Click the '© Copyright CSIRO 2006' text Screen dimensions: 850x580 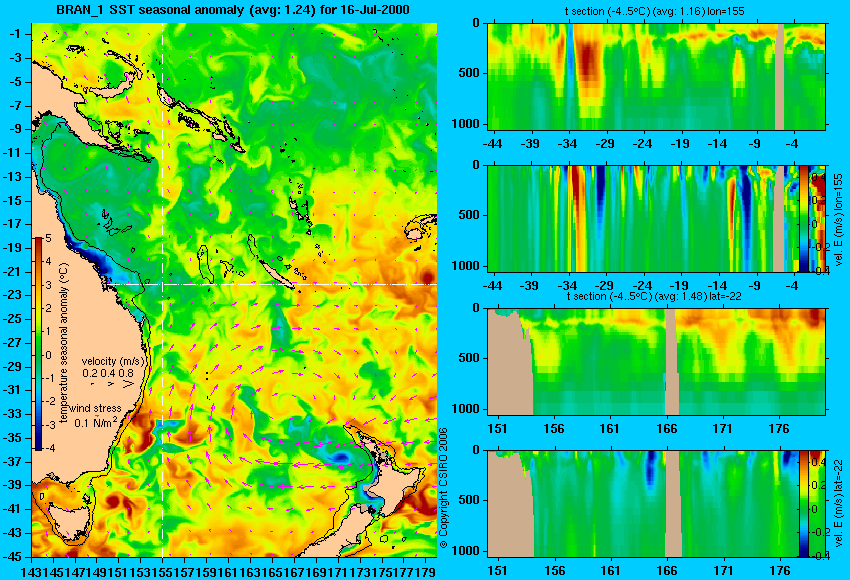pos(443,487)
